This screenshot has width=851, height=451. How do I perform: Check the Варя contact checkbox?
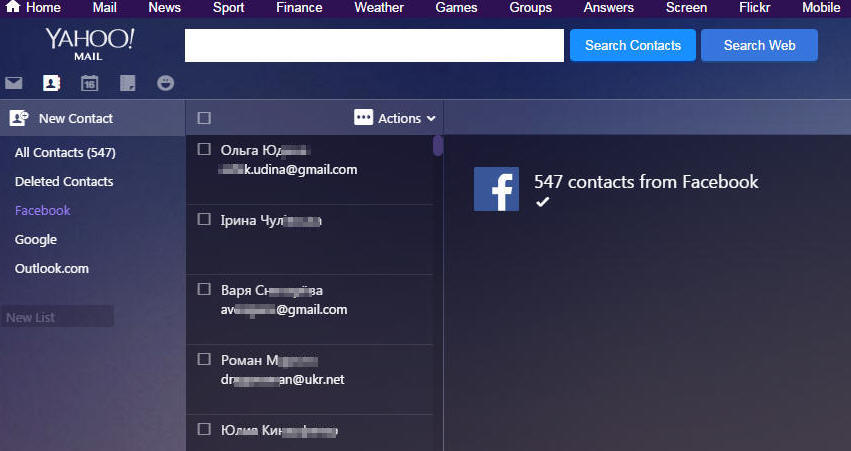204,289
